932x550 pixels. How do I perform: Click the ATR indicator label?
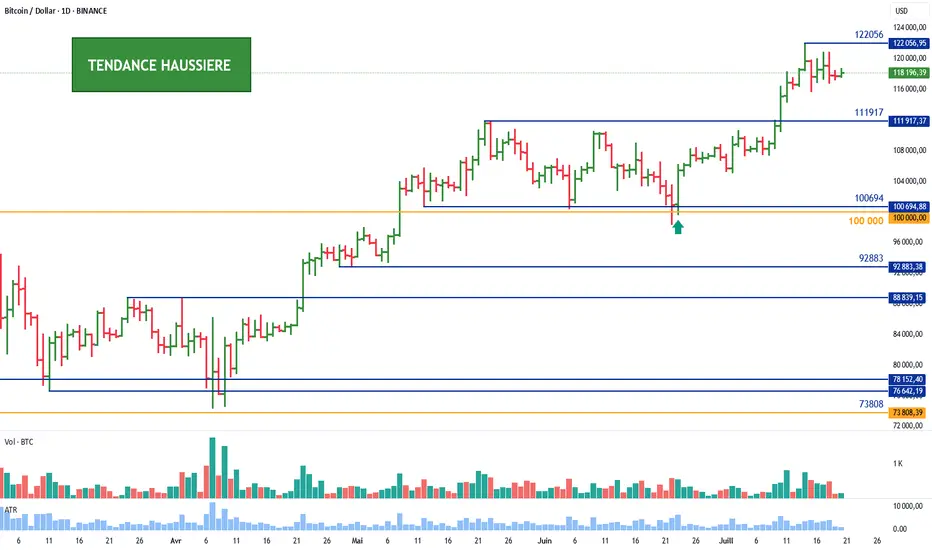point(11,508)
